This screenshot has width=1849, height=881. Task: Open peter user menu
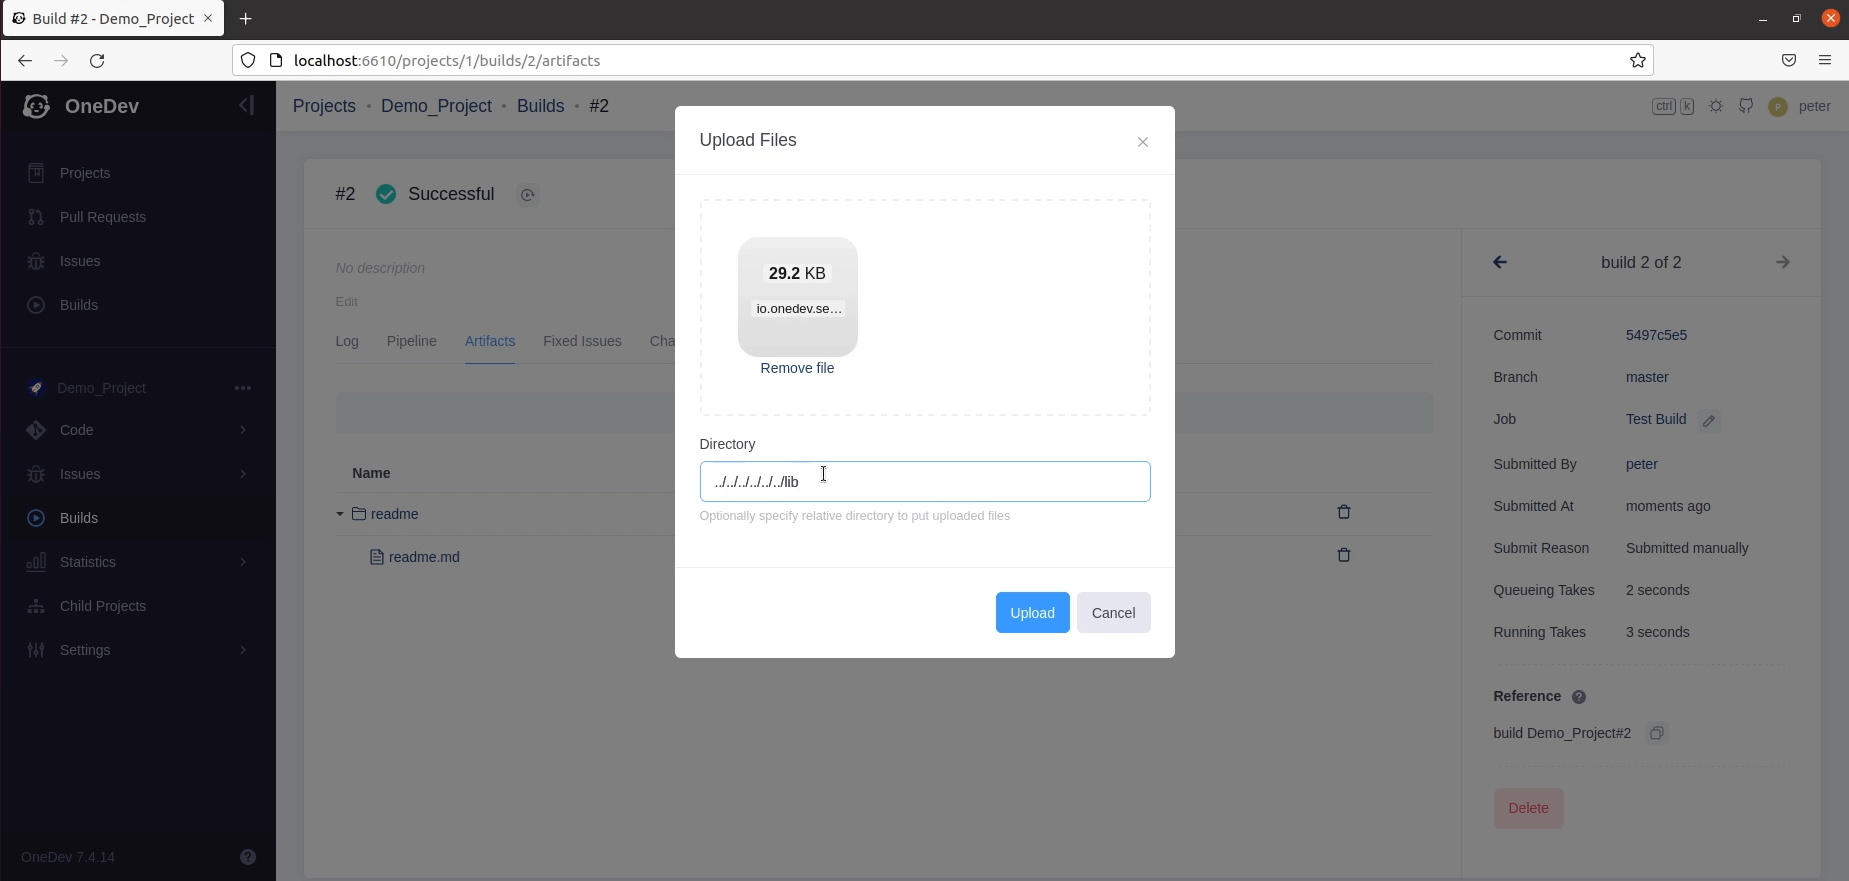click(1800, 106)
